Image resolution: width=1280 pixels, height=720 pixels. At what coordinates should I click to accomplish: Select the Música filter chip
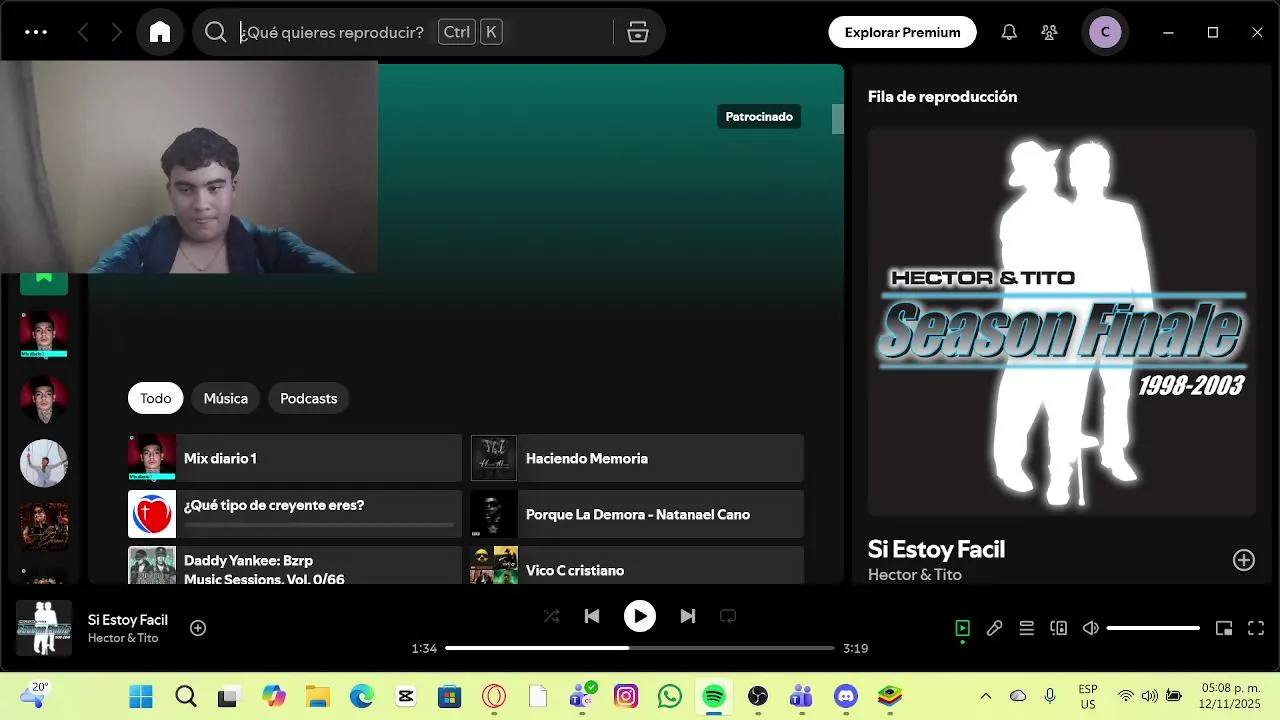pos(226,398)
